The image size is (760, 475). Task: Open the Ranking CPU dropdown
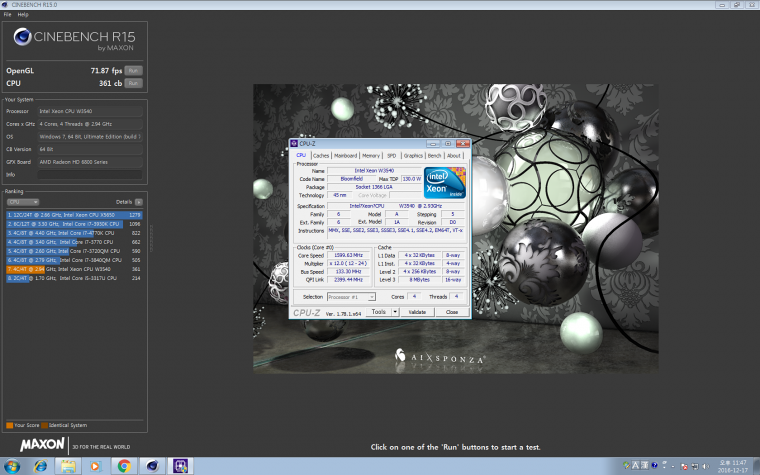(x=22, y=202)
